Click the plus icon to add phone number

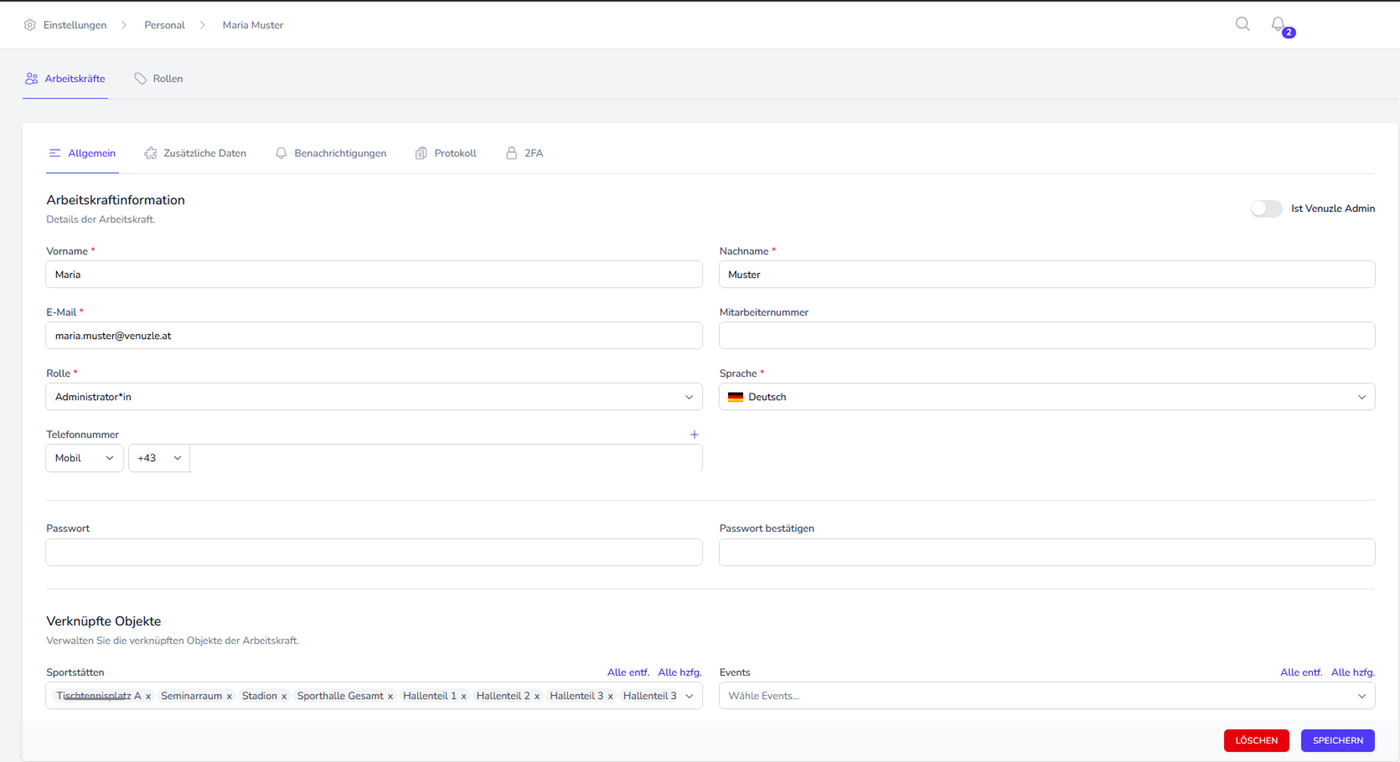694,434
